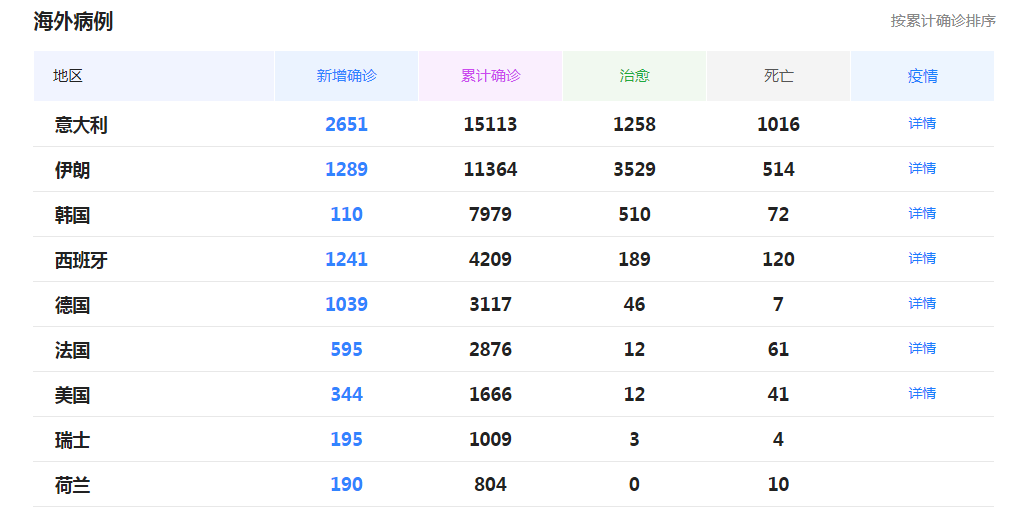The height and width of the screenshot is (511, 1029).
Task: Open 详情 link for 法国
Action: pyautogui.click(x=922, y=348)
